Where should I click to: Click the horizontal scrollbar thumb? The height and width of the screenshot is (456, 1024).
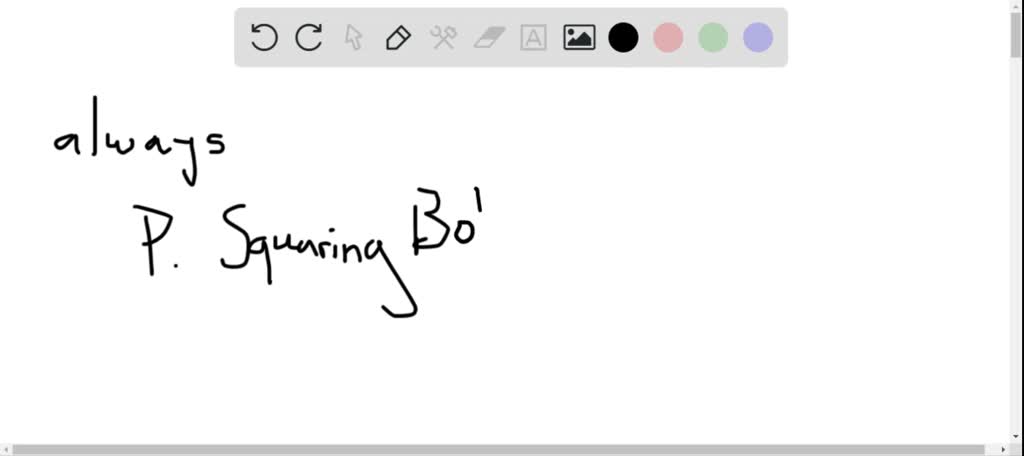[x=500, y=449]
